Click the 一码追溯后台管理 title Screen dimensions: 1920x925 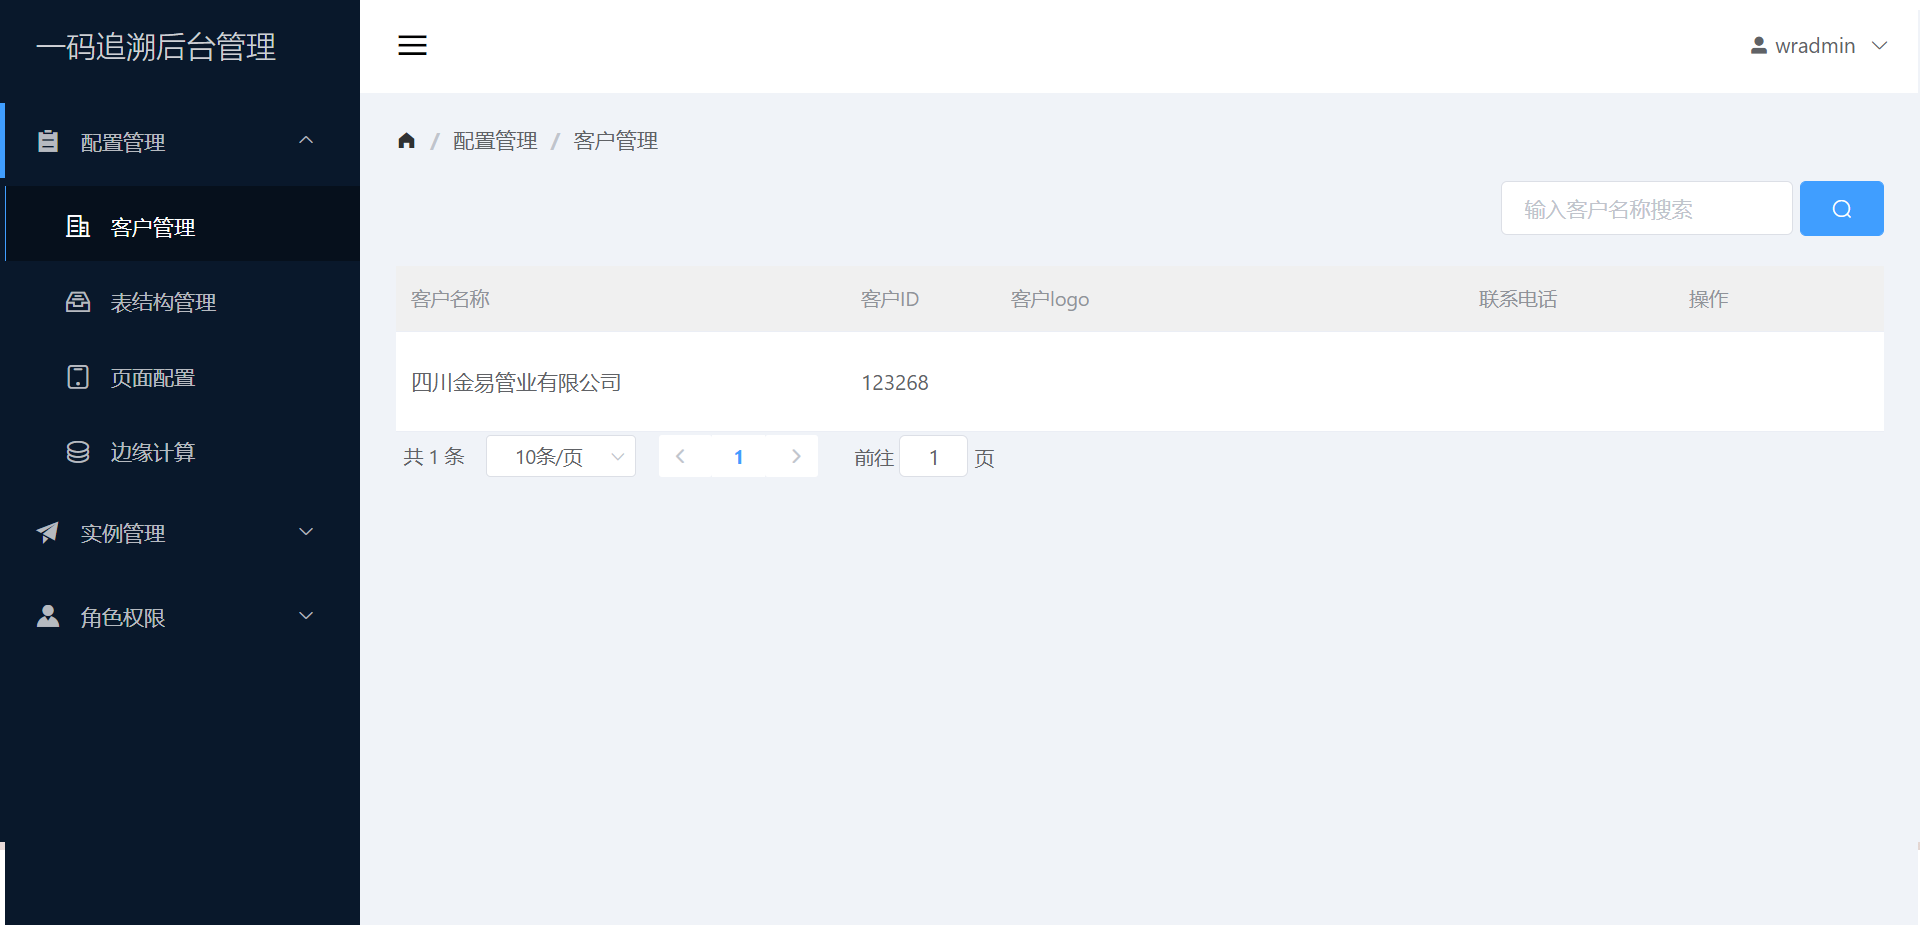pyautogui.click(x=156, y=46)
